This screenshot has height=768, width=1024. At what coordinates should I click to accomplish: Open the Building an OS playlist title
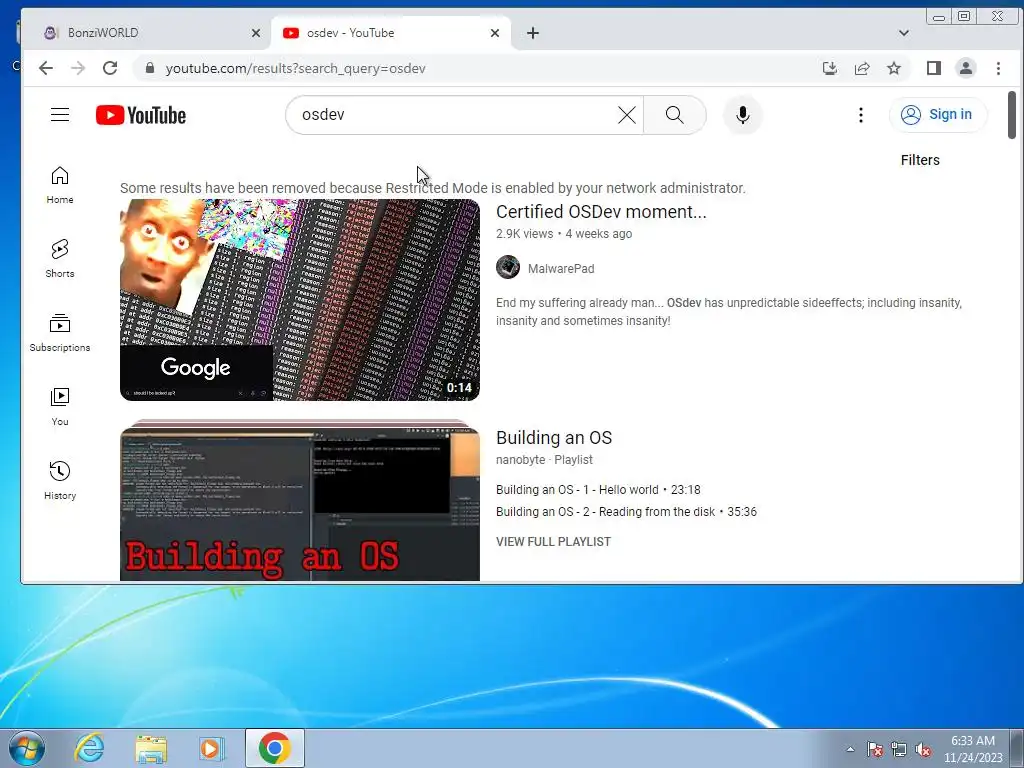coord(554,438)
